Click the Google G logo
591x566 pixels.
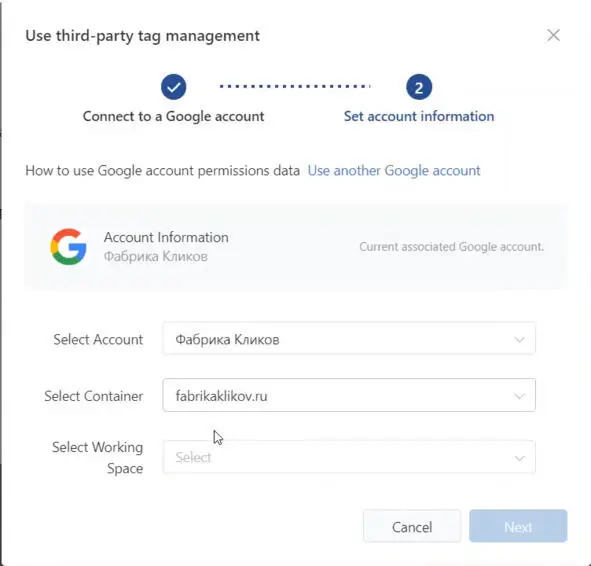(68, 246)
